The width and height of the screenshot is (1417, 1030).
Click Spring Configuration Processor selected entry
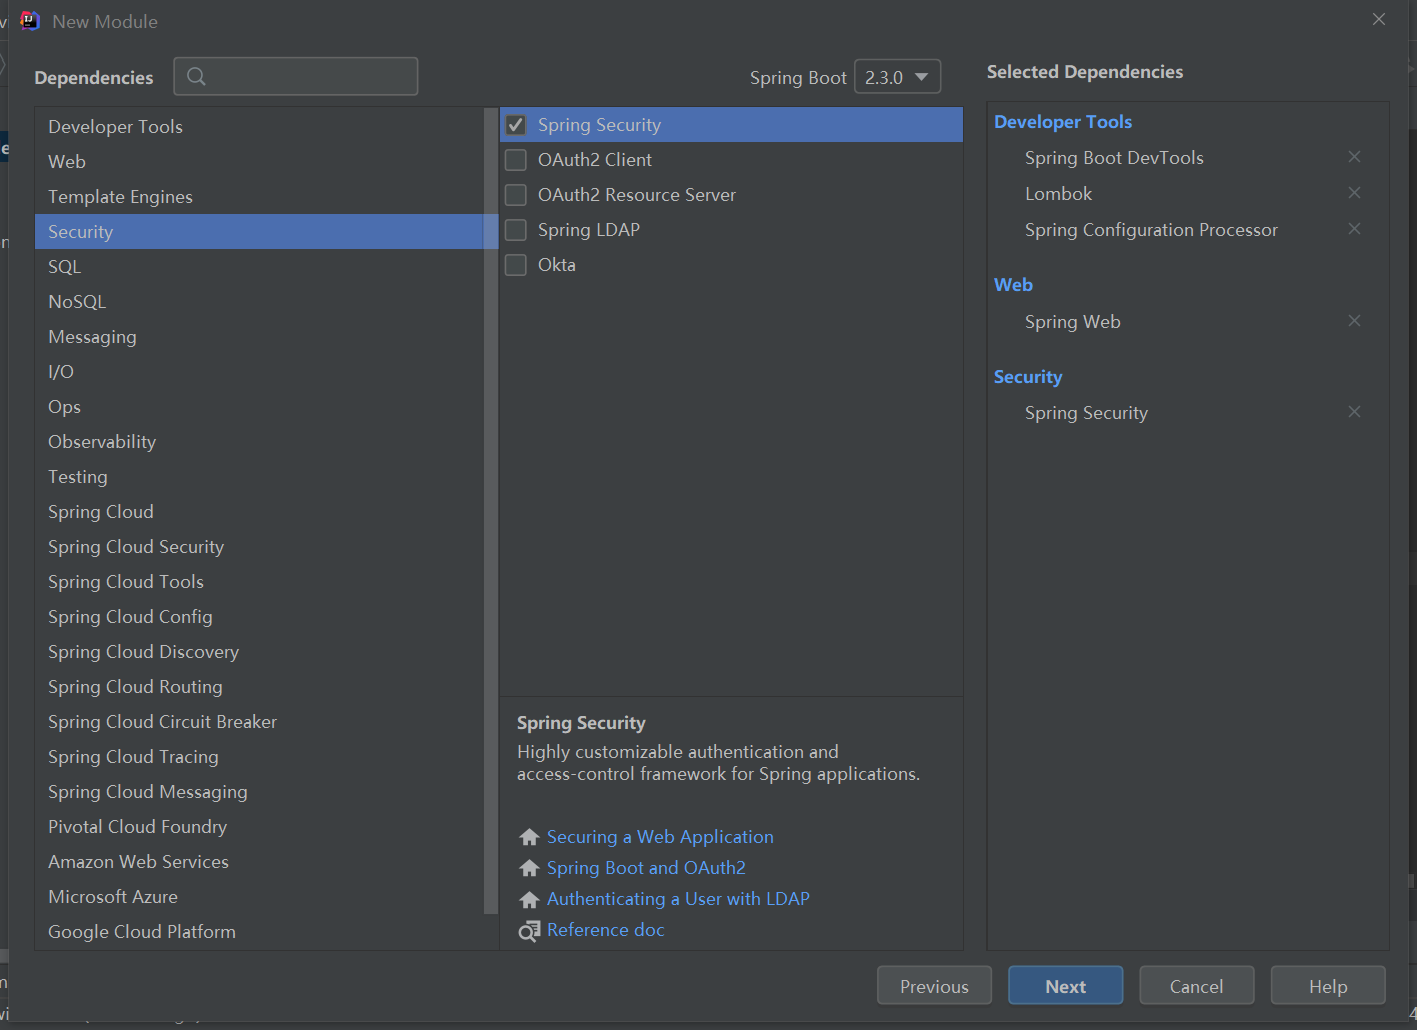coord(1151,230)
